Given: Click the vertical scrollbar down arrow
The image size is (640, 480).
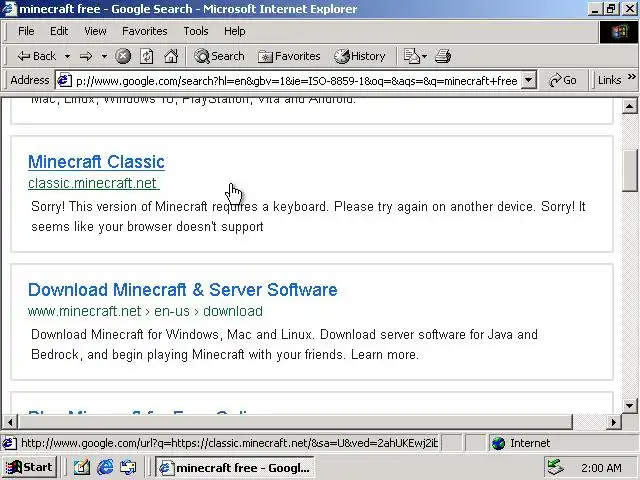Looking at the screenshot, I should click(630, 405).
